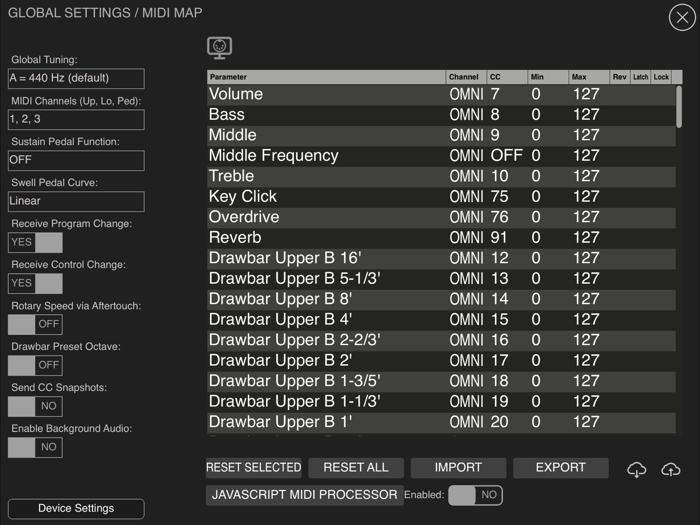Open the Swell Pedal Curve dropdown
The image size is (700, 525).
click(x=76, y=201)
